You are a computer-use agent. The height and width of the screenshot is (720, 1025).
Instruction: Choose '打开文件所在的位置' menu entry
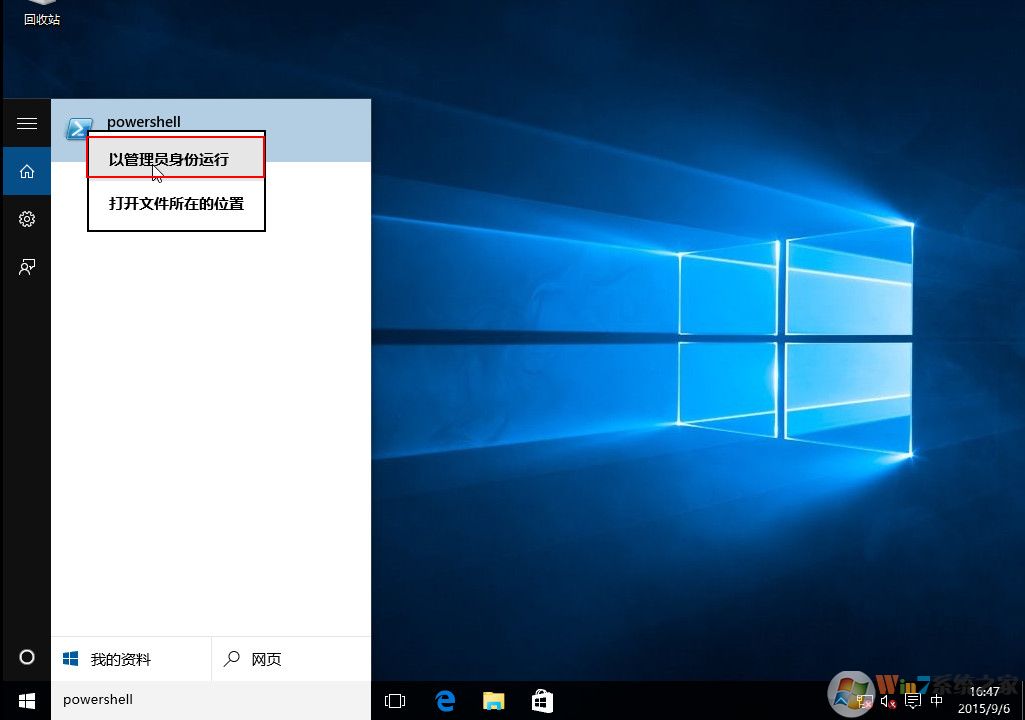[176, 204]
